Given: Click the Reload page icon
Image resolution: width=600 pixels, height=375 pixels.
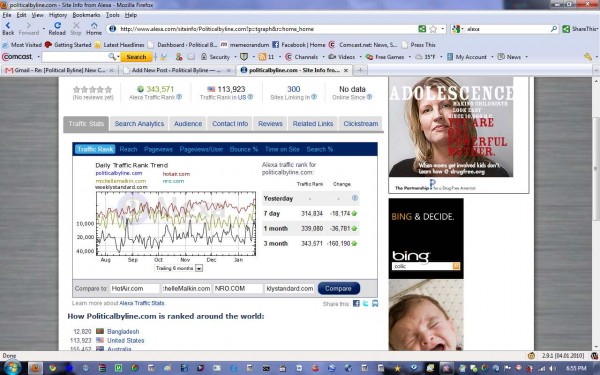Looking at the screenshot, I should pos(57,25).
